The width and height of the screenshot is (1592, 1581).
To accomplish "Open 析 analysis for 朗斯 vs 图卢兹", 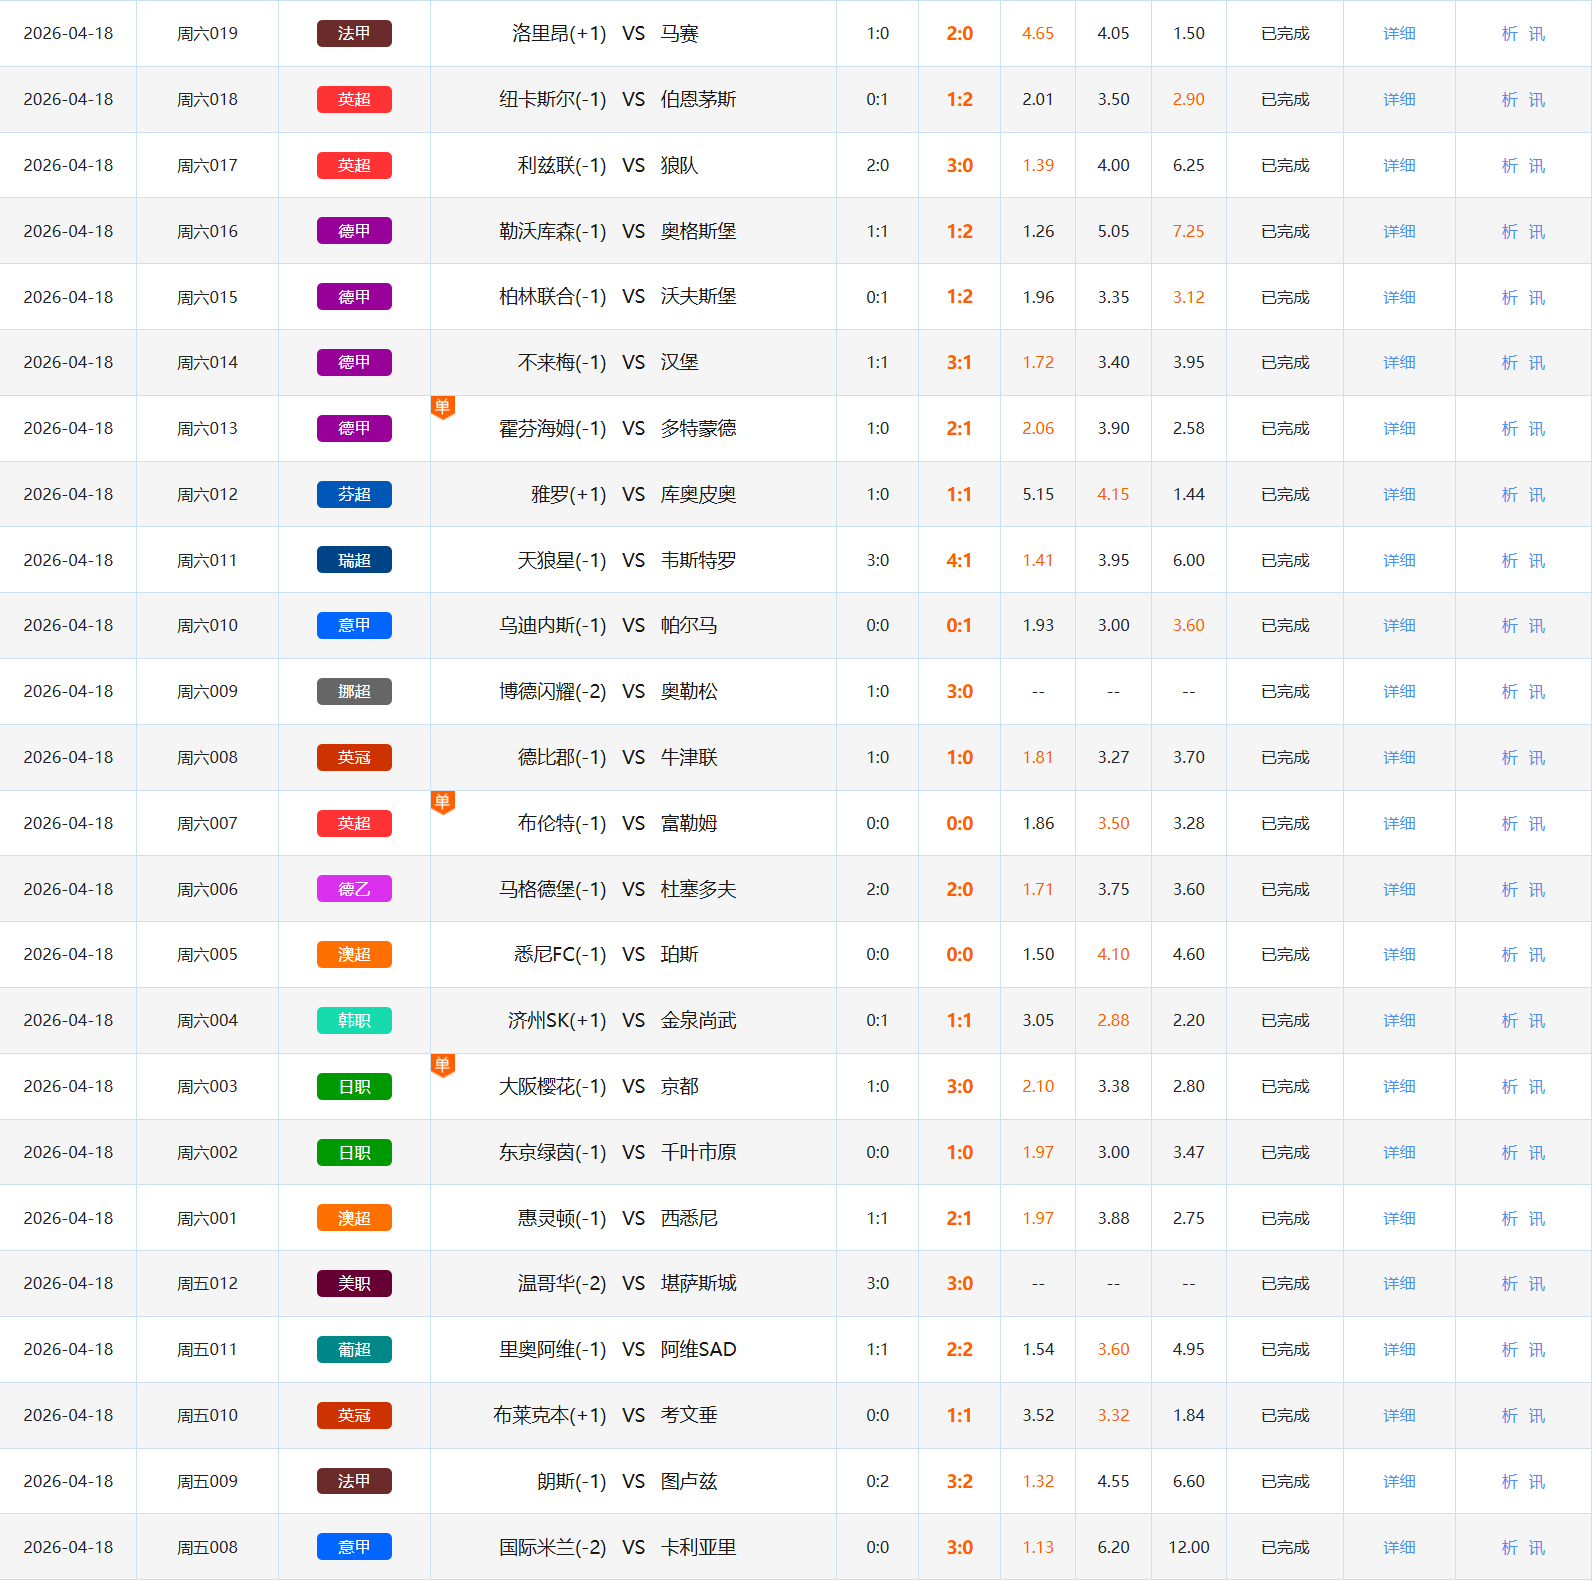I will [1509, 1481].
